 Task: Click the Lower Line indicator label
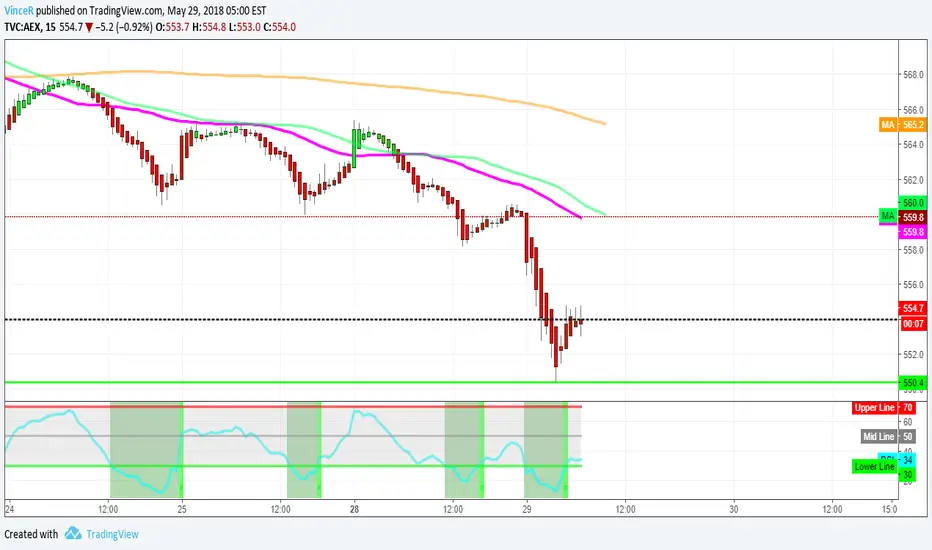pos(874,467)
